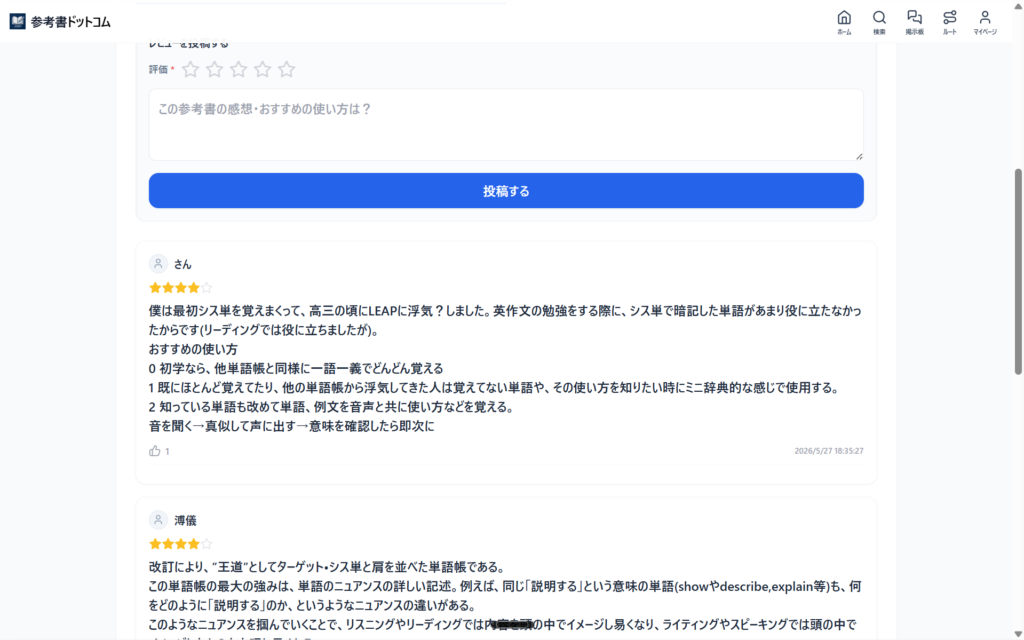Click the 参考書ドットコム site title
1024x640 pixels.
71,22
